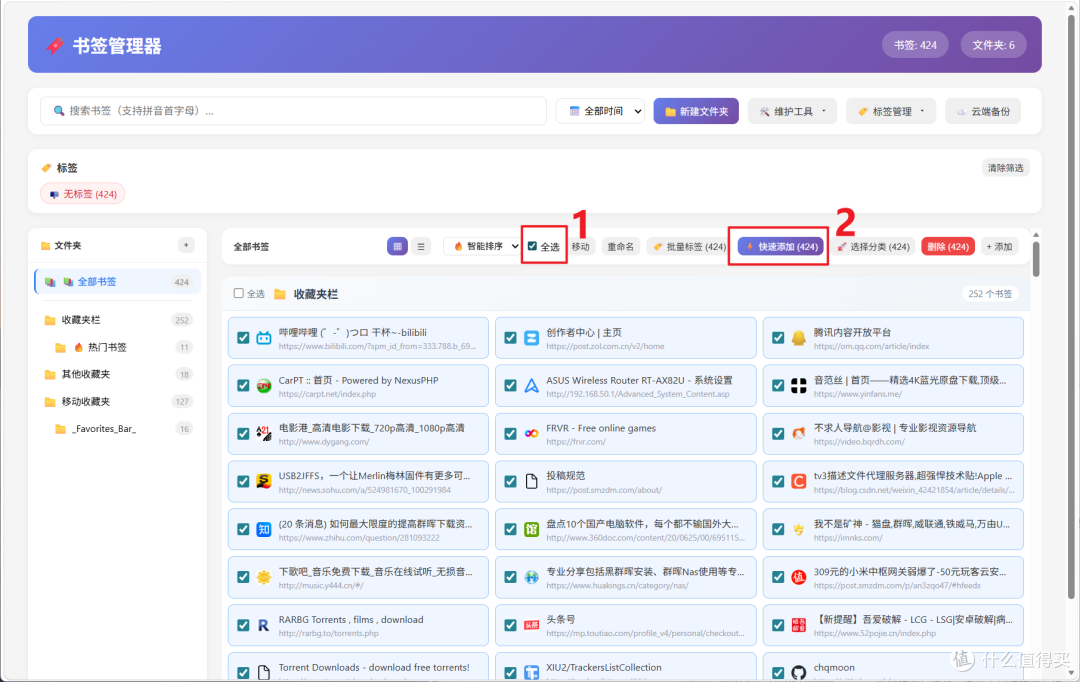The height and width of the screenshot is (682, 1080).
Task: Toggle 全选 checkbox beside 收藏夹栏 header
Action: pos(238,293)
